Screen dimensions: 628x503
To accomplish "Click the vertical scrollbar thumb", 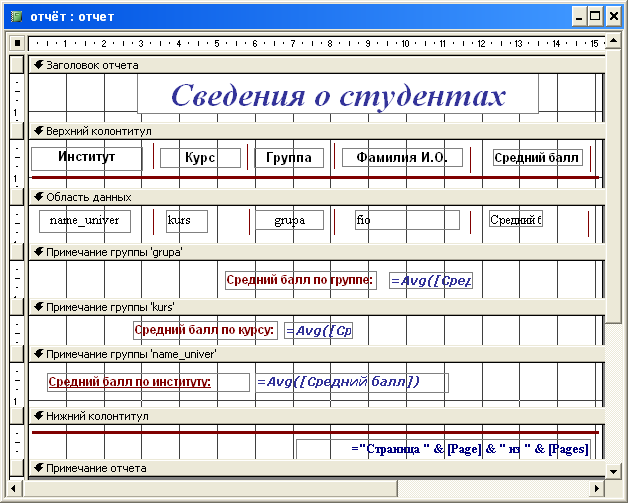I will click(613, 185).
